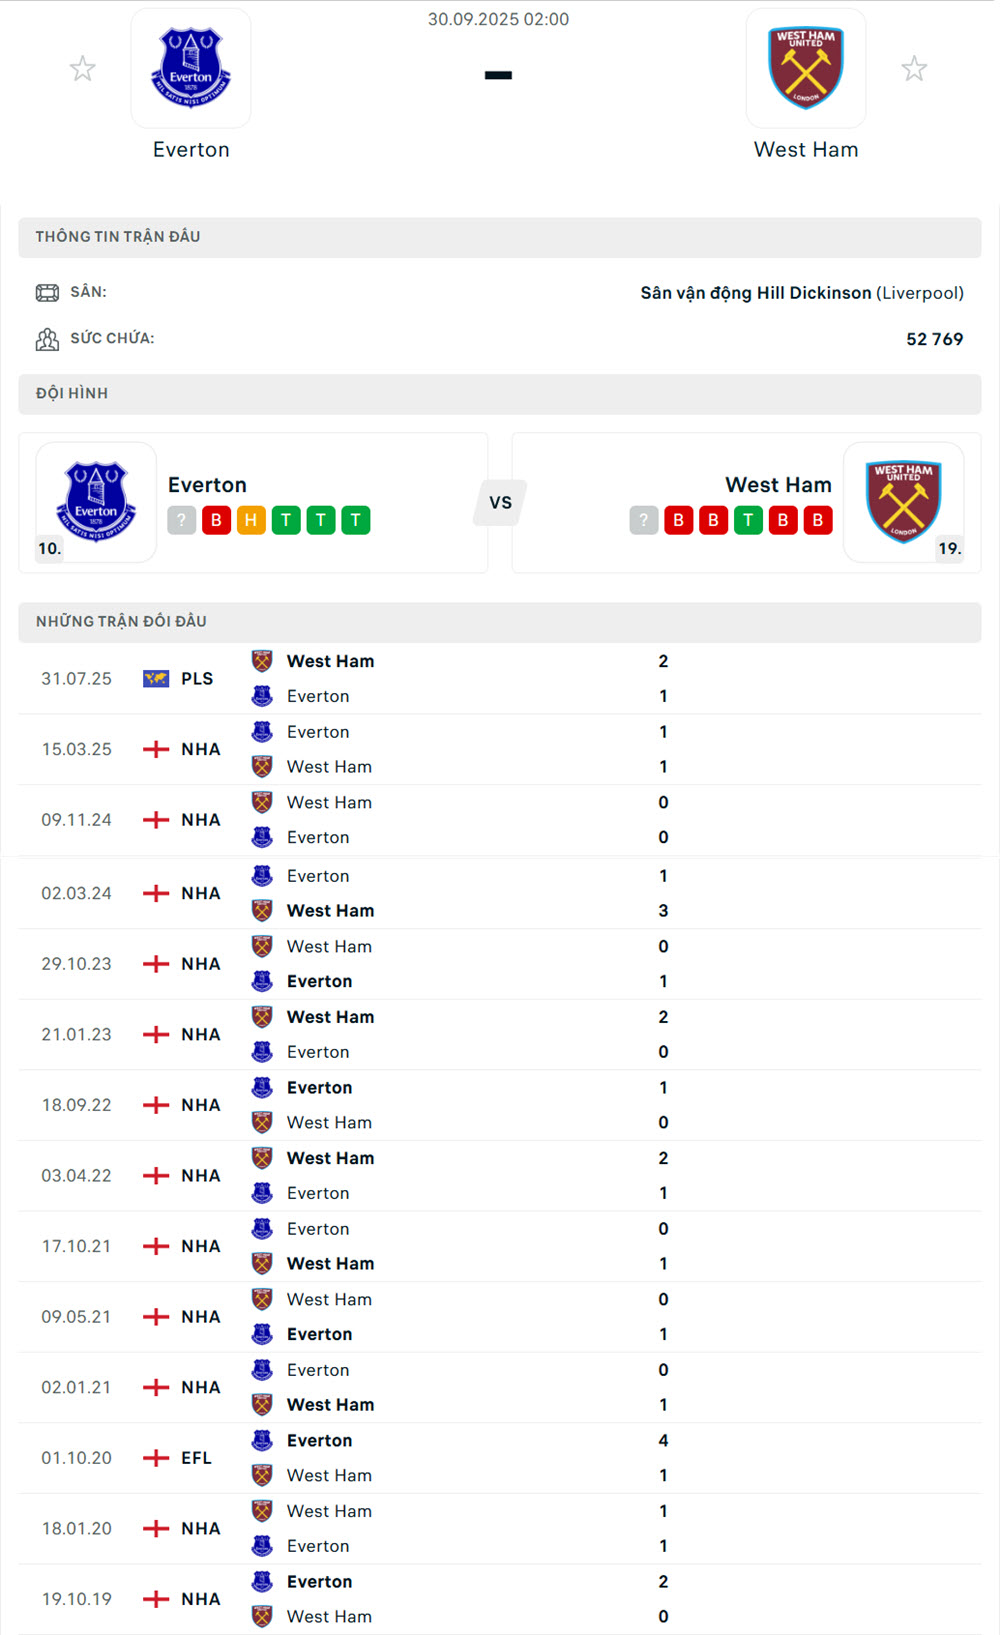This screenshot has width=1000, height=1635.
Task: Click the West Ham name in the 02.03.24 match row
Action: pyautogui.click(x=330, y=910)
